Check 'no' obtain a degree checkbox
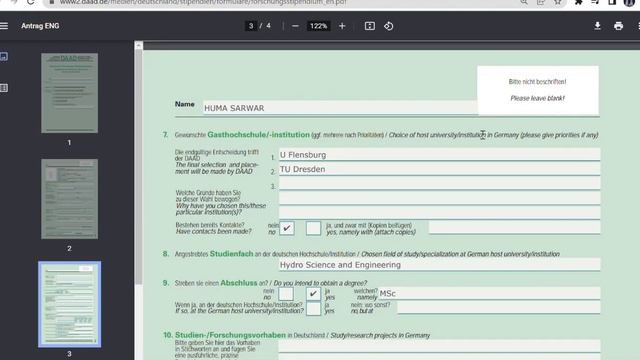 (x=286, y=294)
